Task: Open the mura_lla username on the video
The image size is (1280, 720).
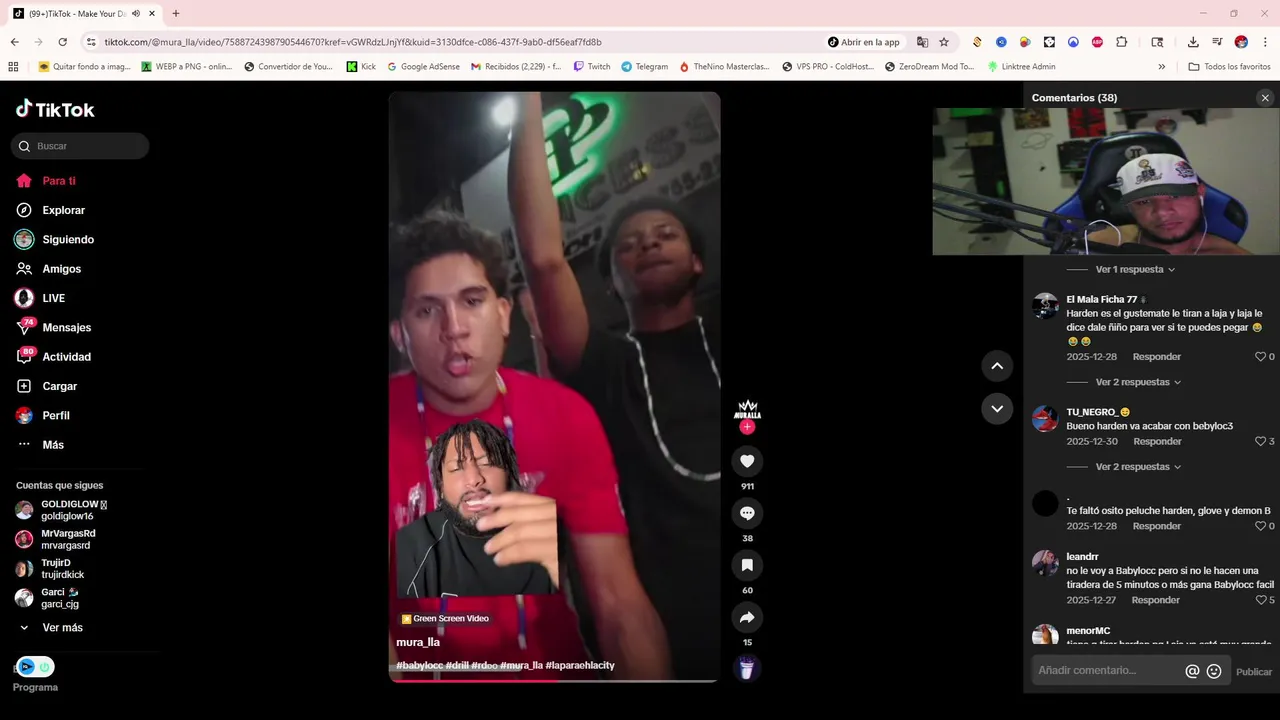Action: coord(418,642)
